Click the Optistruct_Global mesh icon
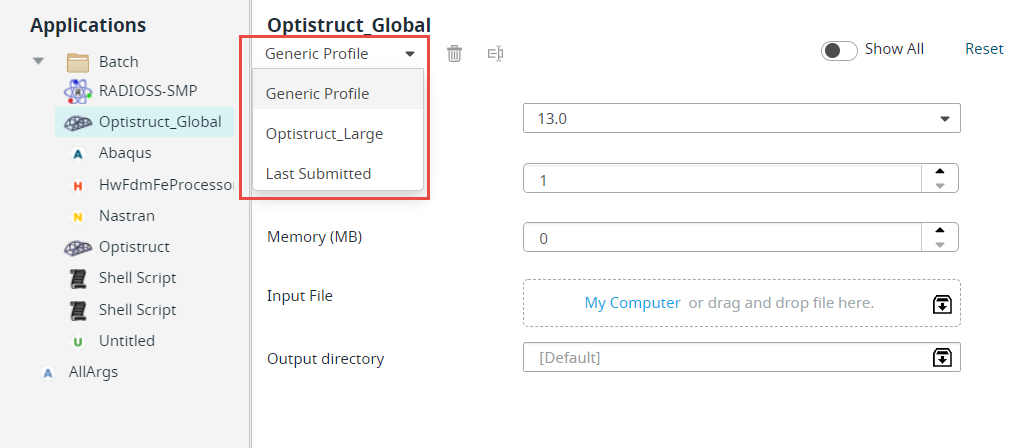 [x=78, y=122]
